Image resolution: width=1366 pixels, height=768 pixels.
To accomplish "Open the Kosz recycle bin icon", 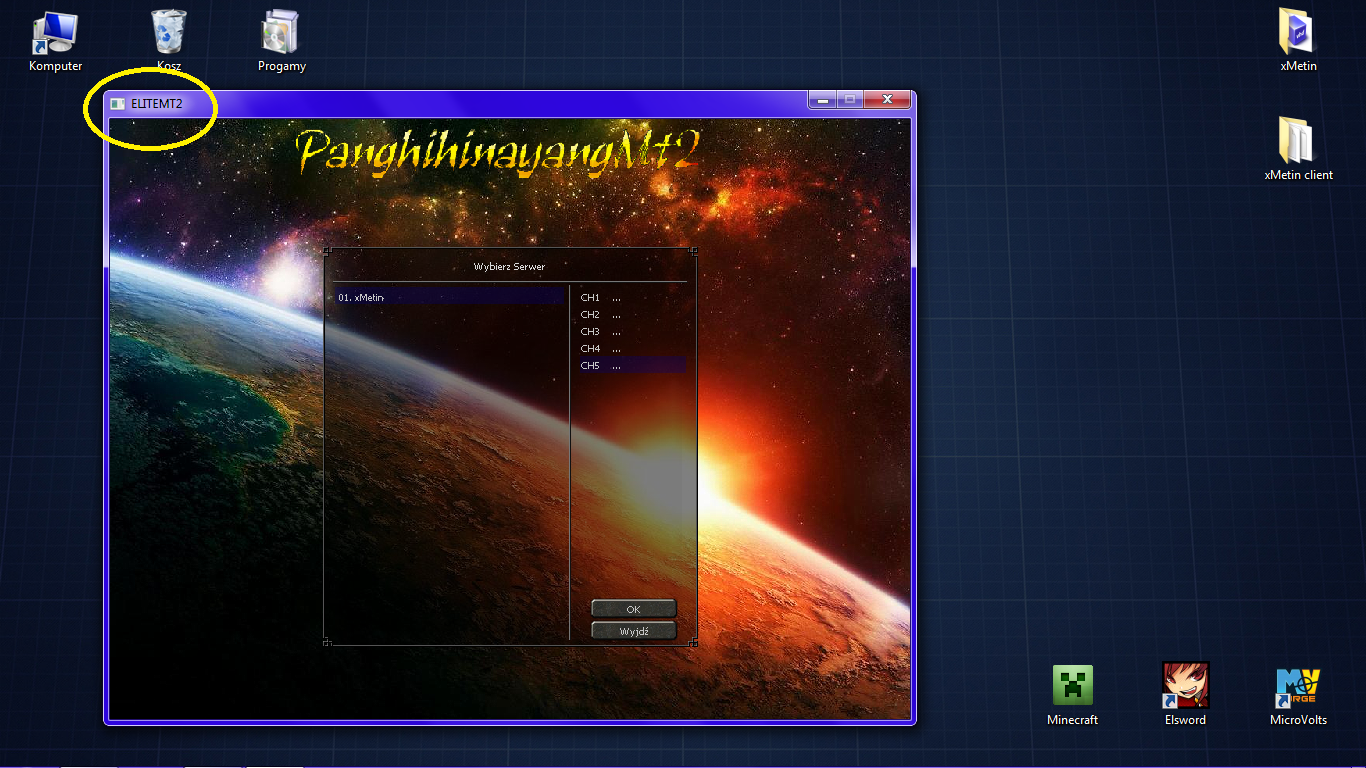I will click(x=169, y=40).
